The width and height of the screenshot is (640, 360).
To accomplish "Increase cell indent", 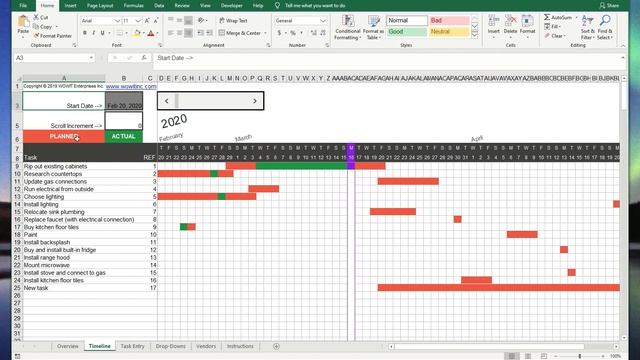I will click(209, 33).
